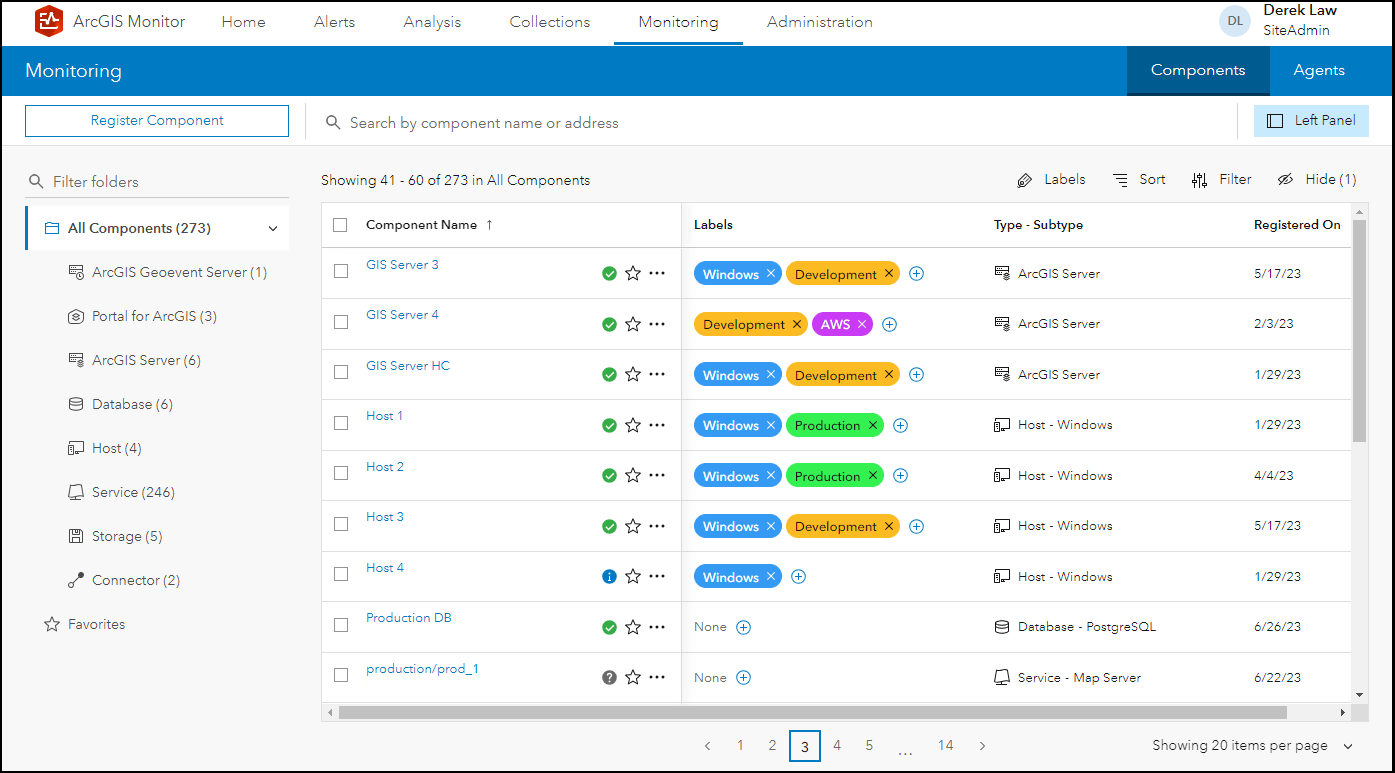Viewport: 1395px width, 773px height.
Task: Click unknown status icon for production/prod_1
Action: [x=609, y=678]
